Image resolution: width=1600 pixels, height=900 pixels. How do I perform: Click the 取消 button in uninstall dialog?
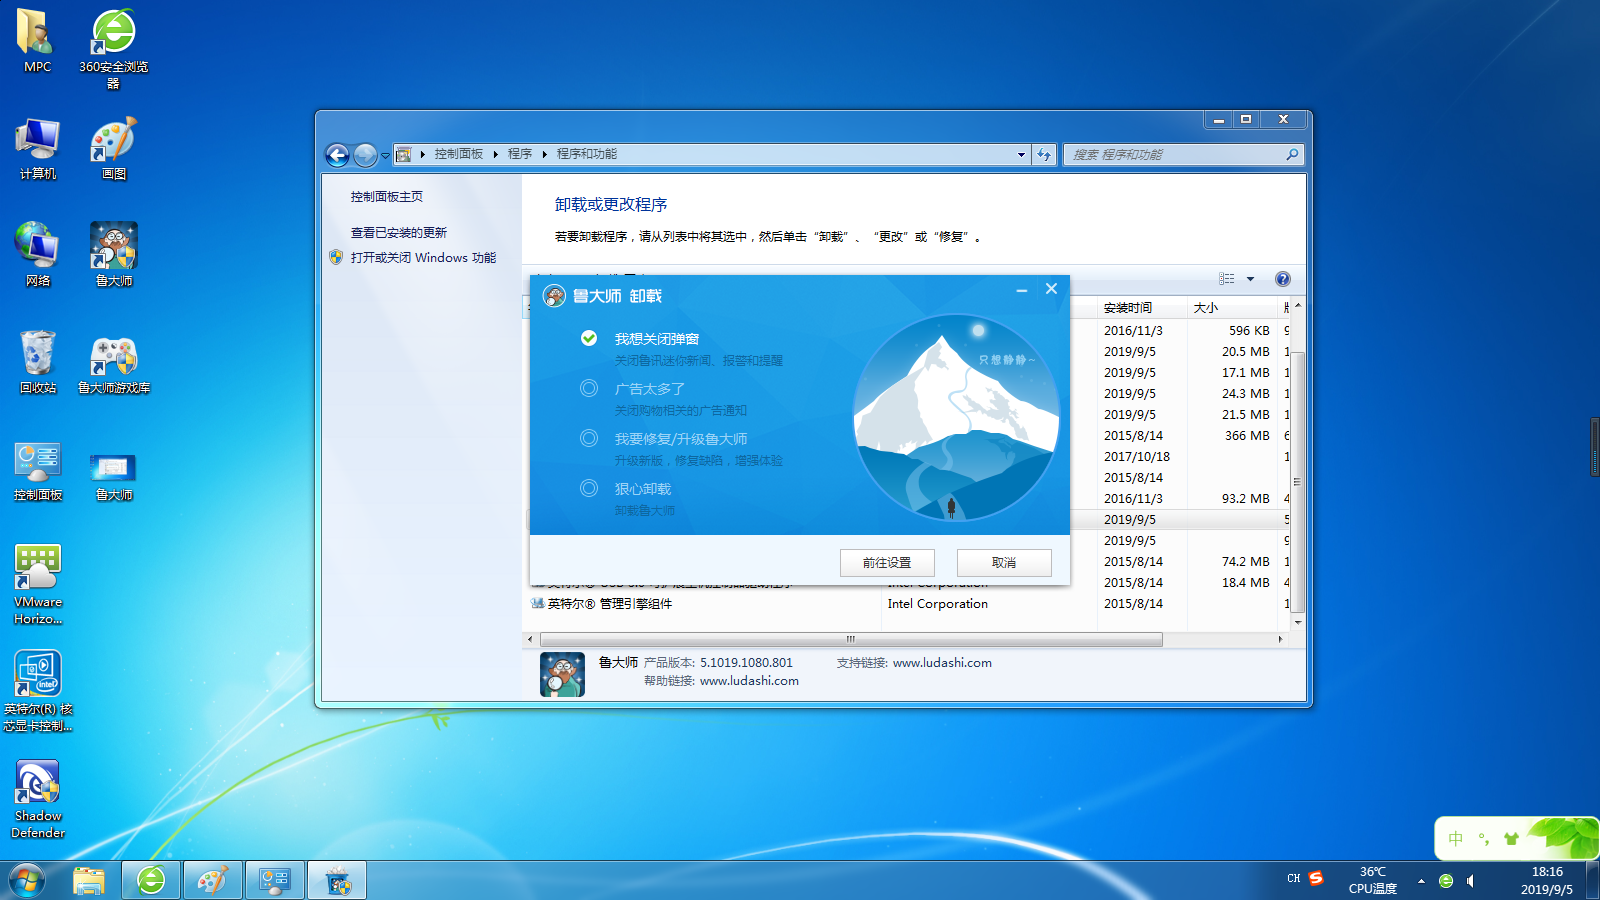[1004, 562]
